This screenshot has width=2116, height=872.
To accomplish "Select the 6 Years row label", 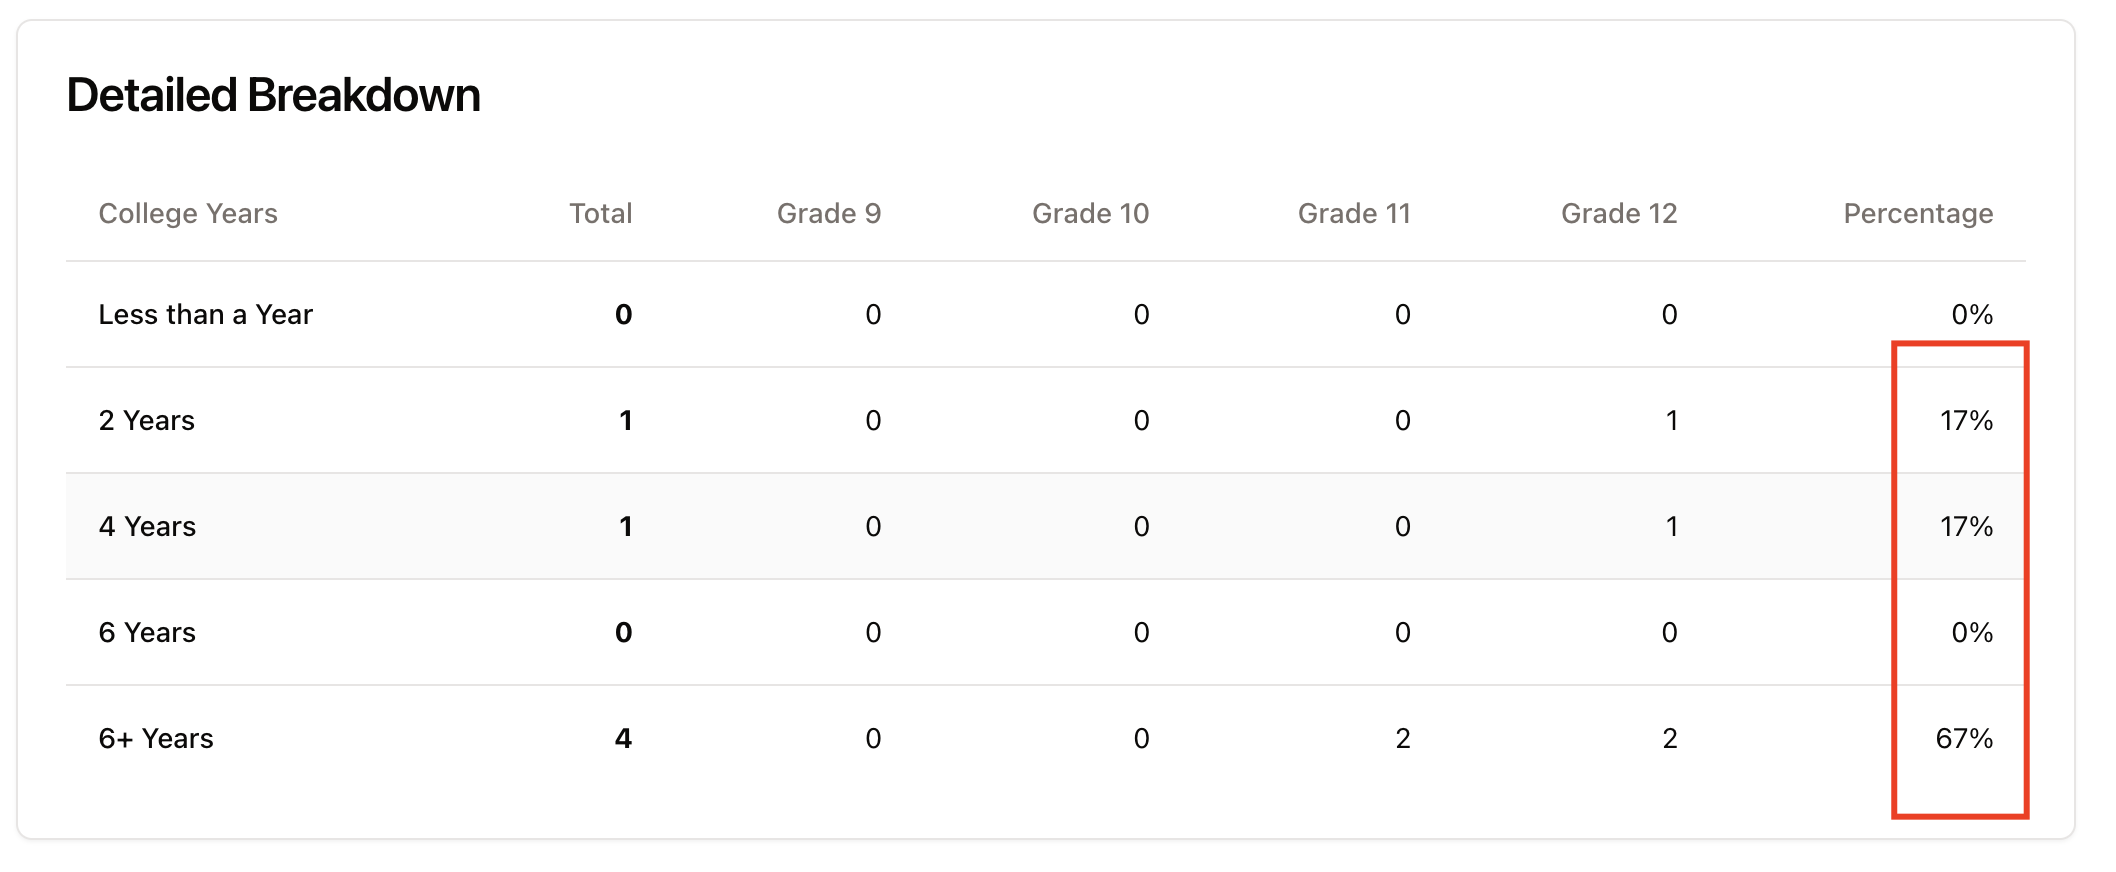I will [147, 632].
